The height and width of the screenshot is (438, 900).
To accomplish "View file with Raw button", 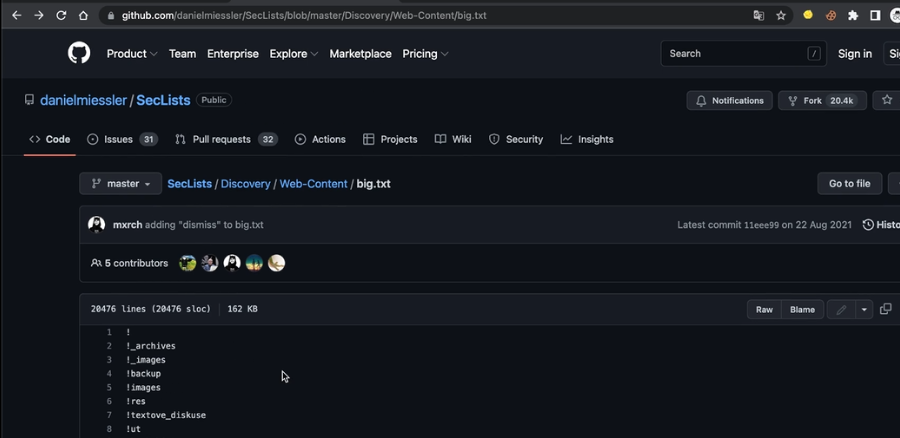I will point(764,309).
